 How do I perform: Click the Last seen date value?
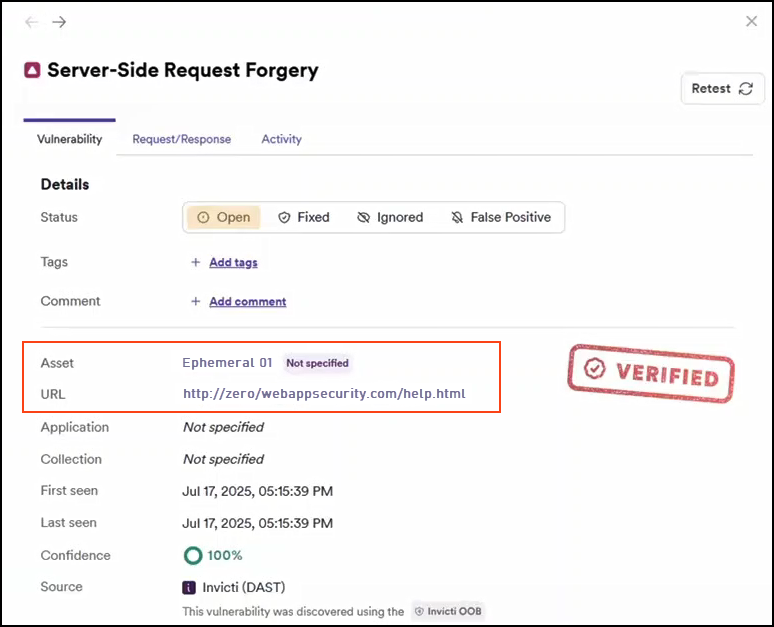pos(258,523)
